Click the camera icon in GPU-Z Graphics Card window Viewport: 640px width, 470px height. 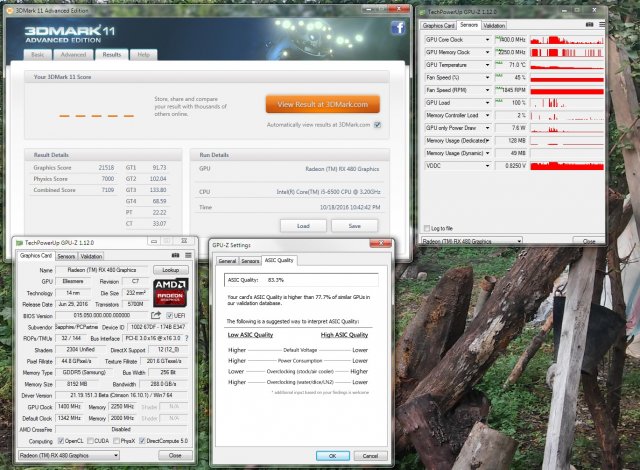point(175,256)
